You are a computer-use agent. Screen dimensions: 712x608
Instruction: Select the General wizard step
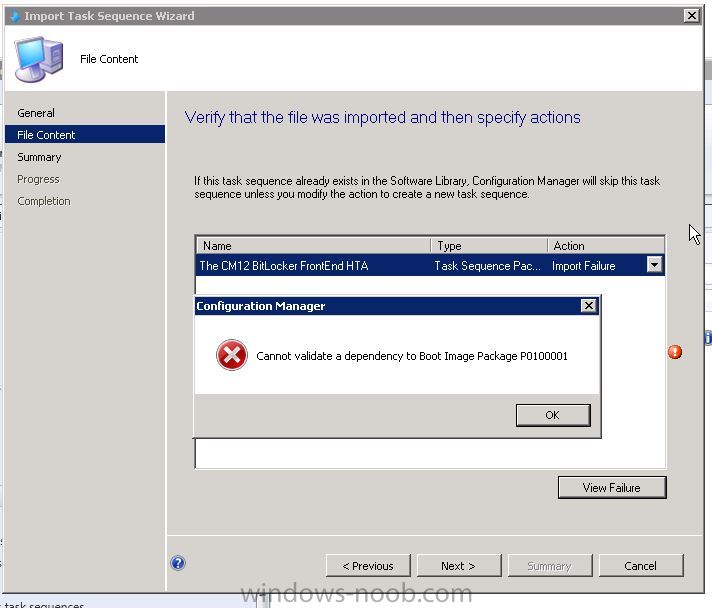(36, 113)
